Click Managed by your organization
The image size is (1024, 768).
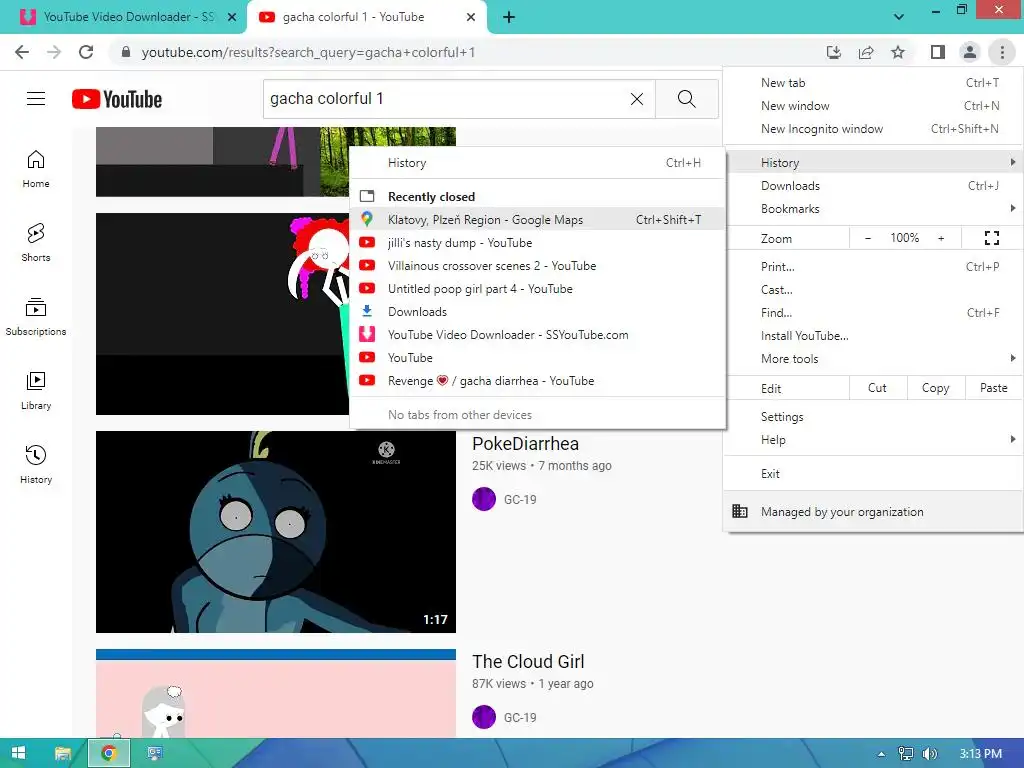[x=874, y=512]
